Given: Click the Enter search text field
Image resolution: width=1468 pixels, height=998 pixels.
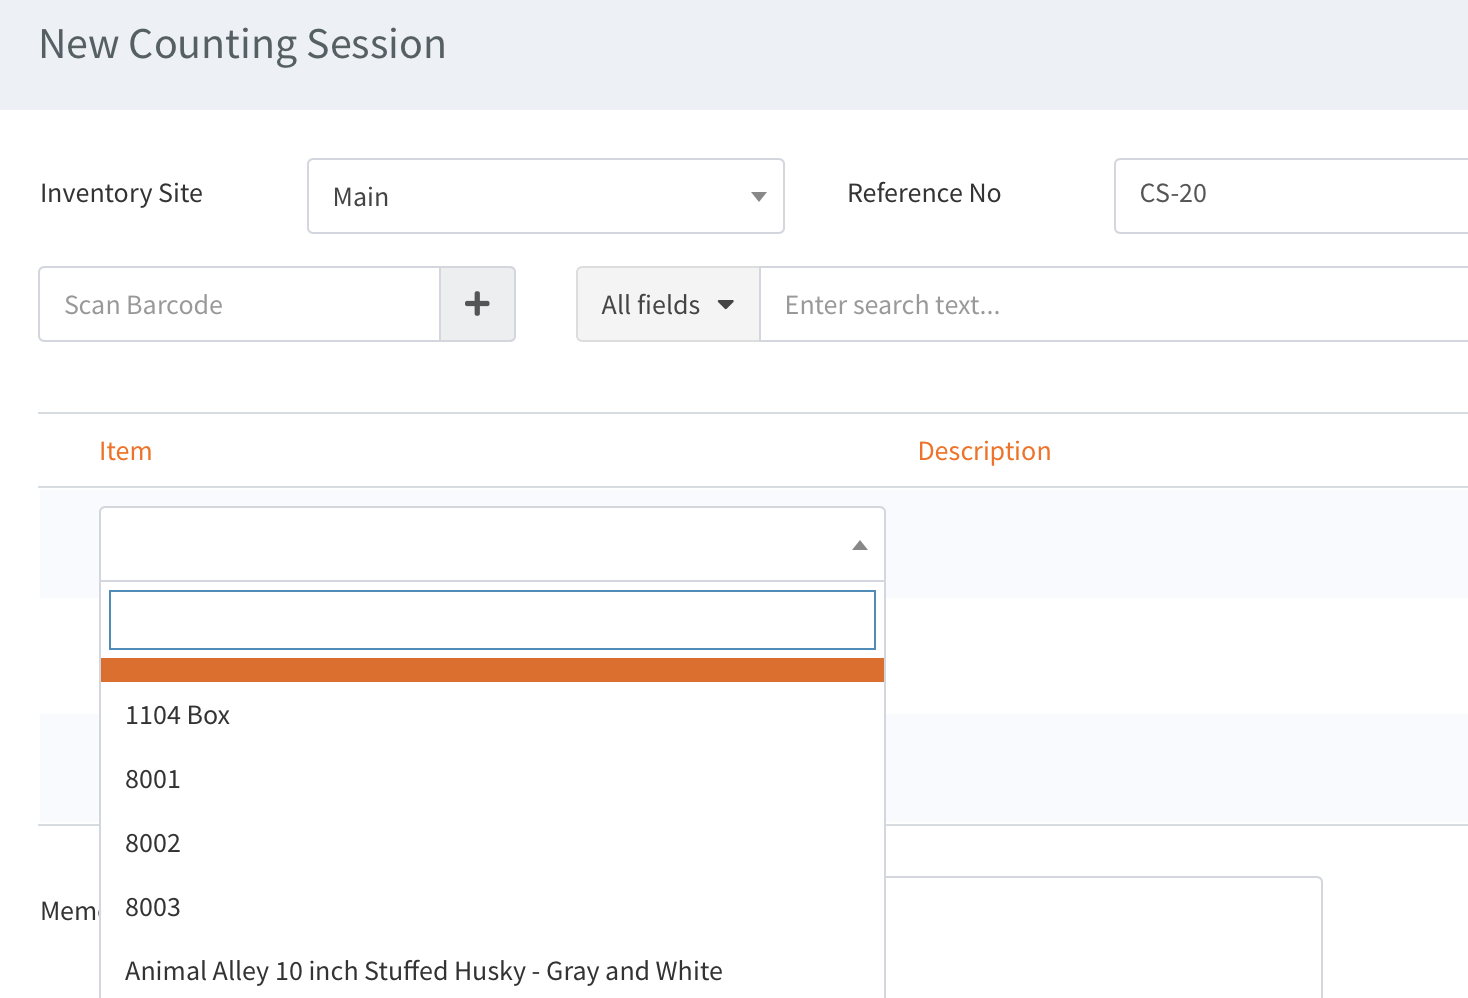Looking at the screenshot, I should [x=1110, y=304].
